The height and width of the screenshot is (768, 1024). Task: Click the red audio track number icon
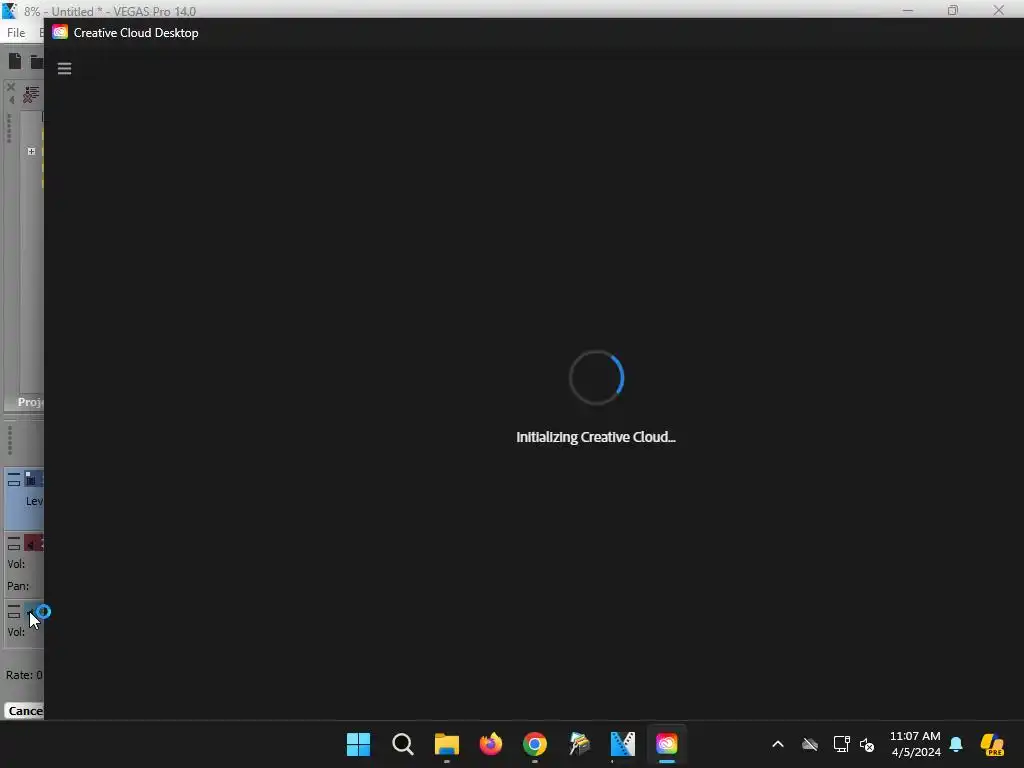tap(34, 543)
